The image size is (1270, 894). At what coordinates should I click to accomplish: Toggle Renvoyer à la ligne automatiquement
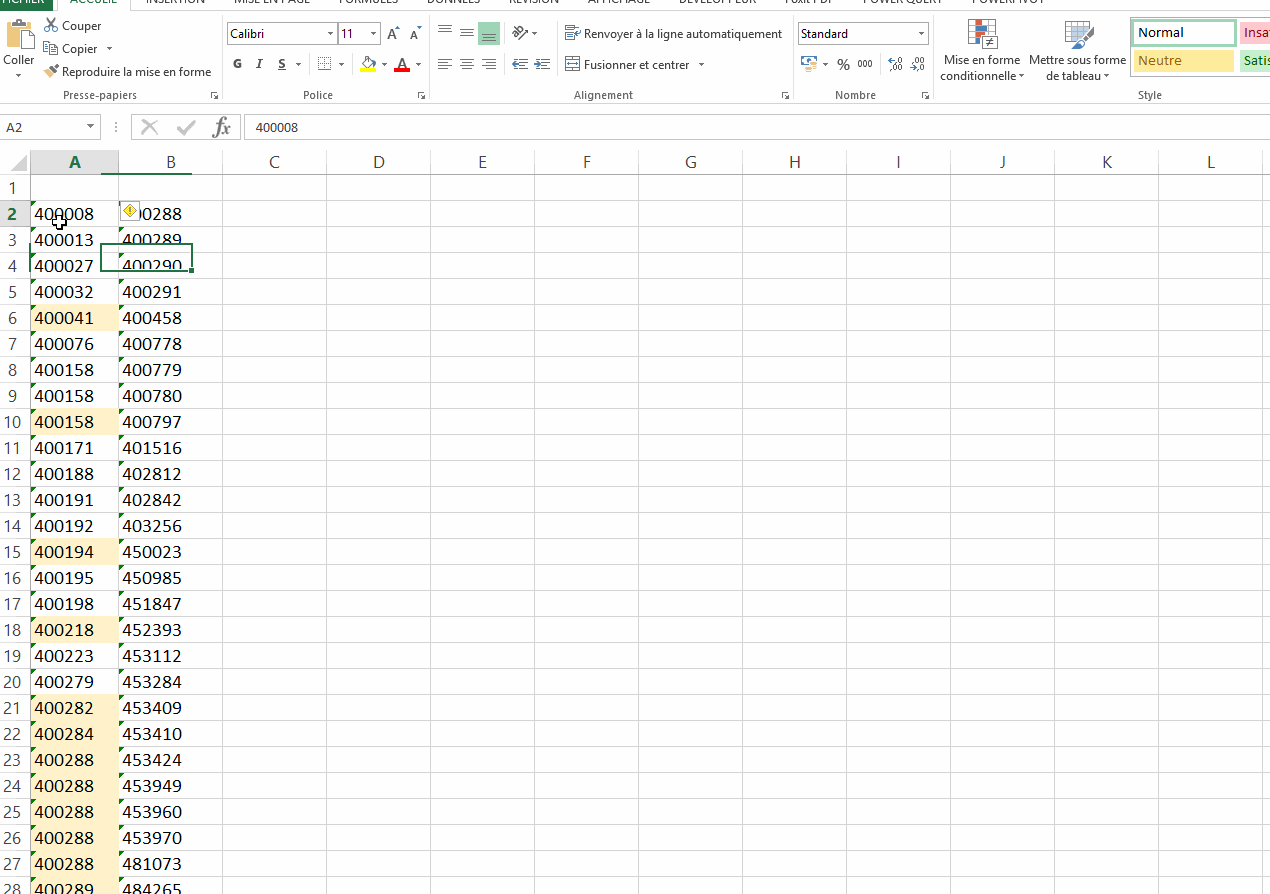[673, 34]
